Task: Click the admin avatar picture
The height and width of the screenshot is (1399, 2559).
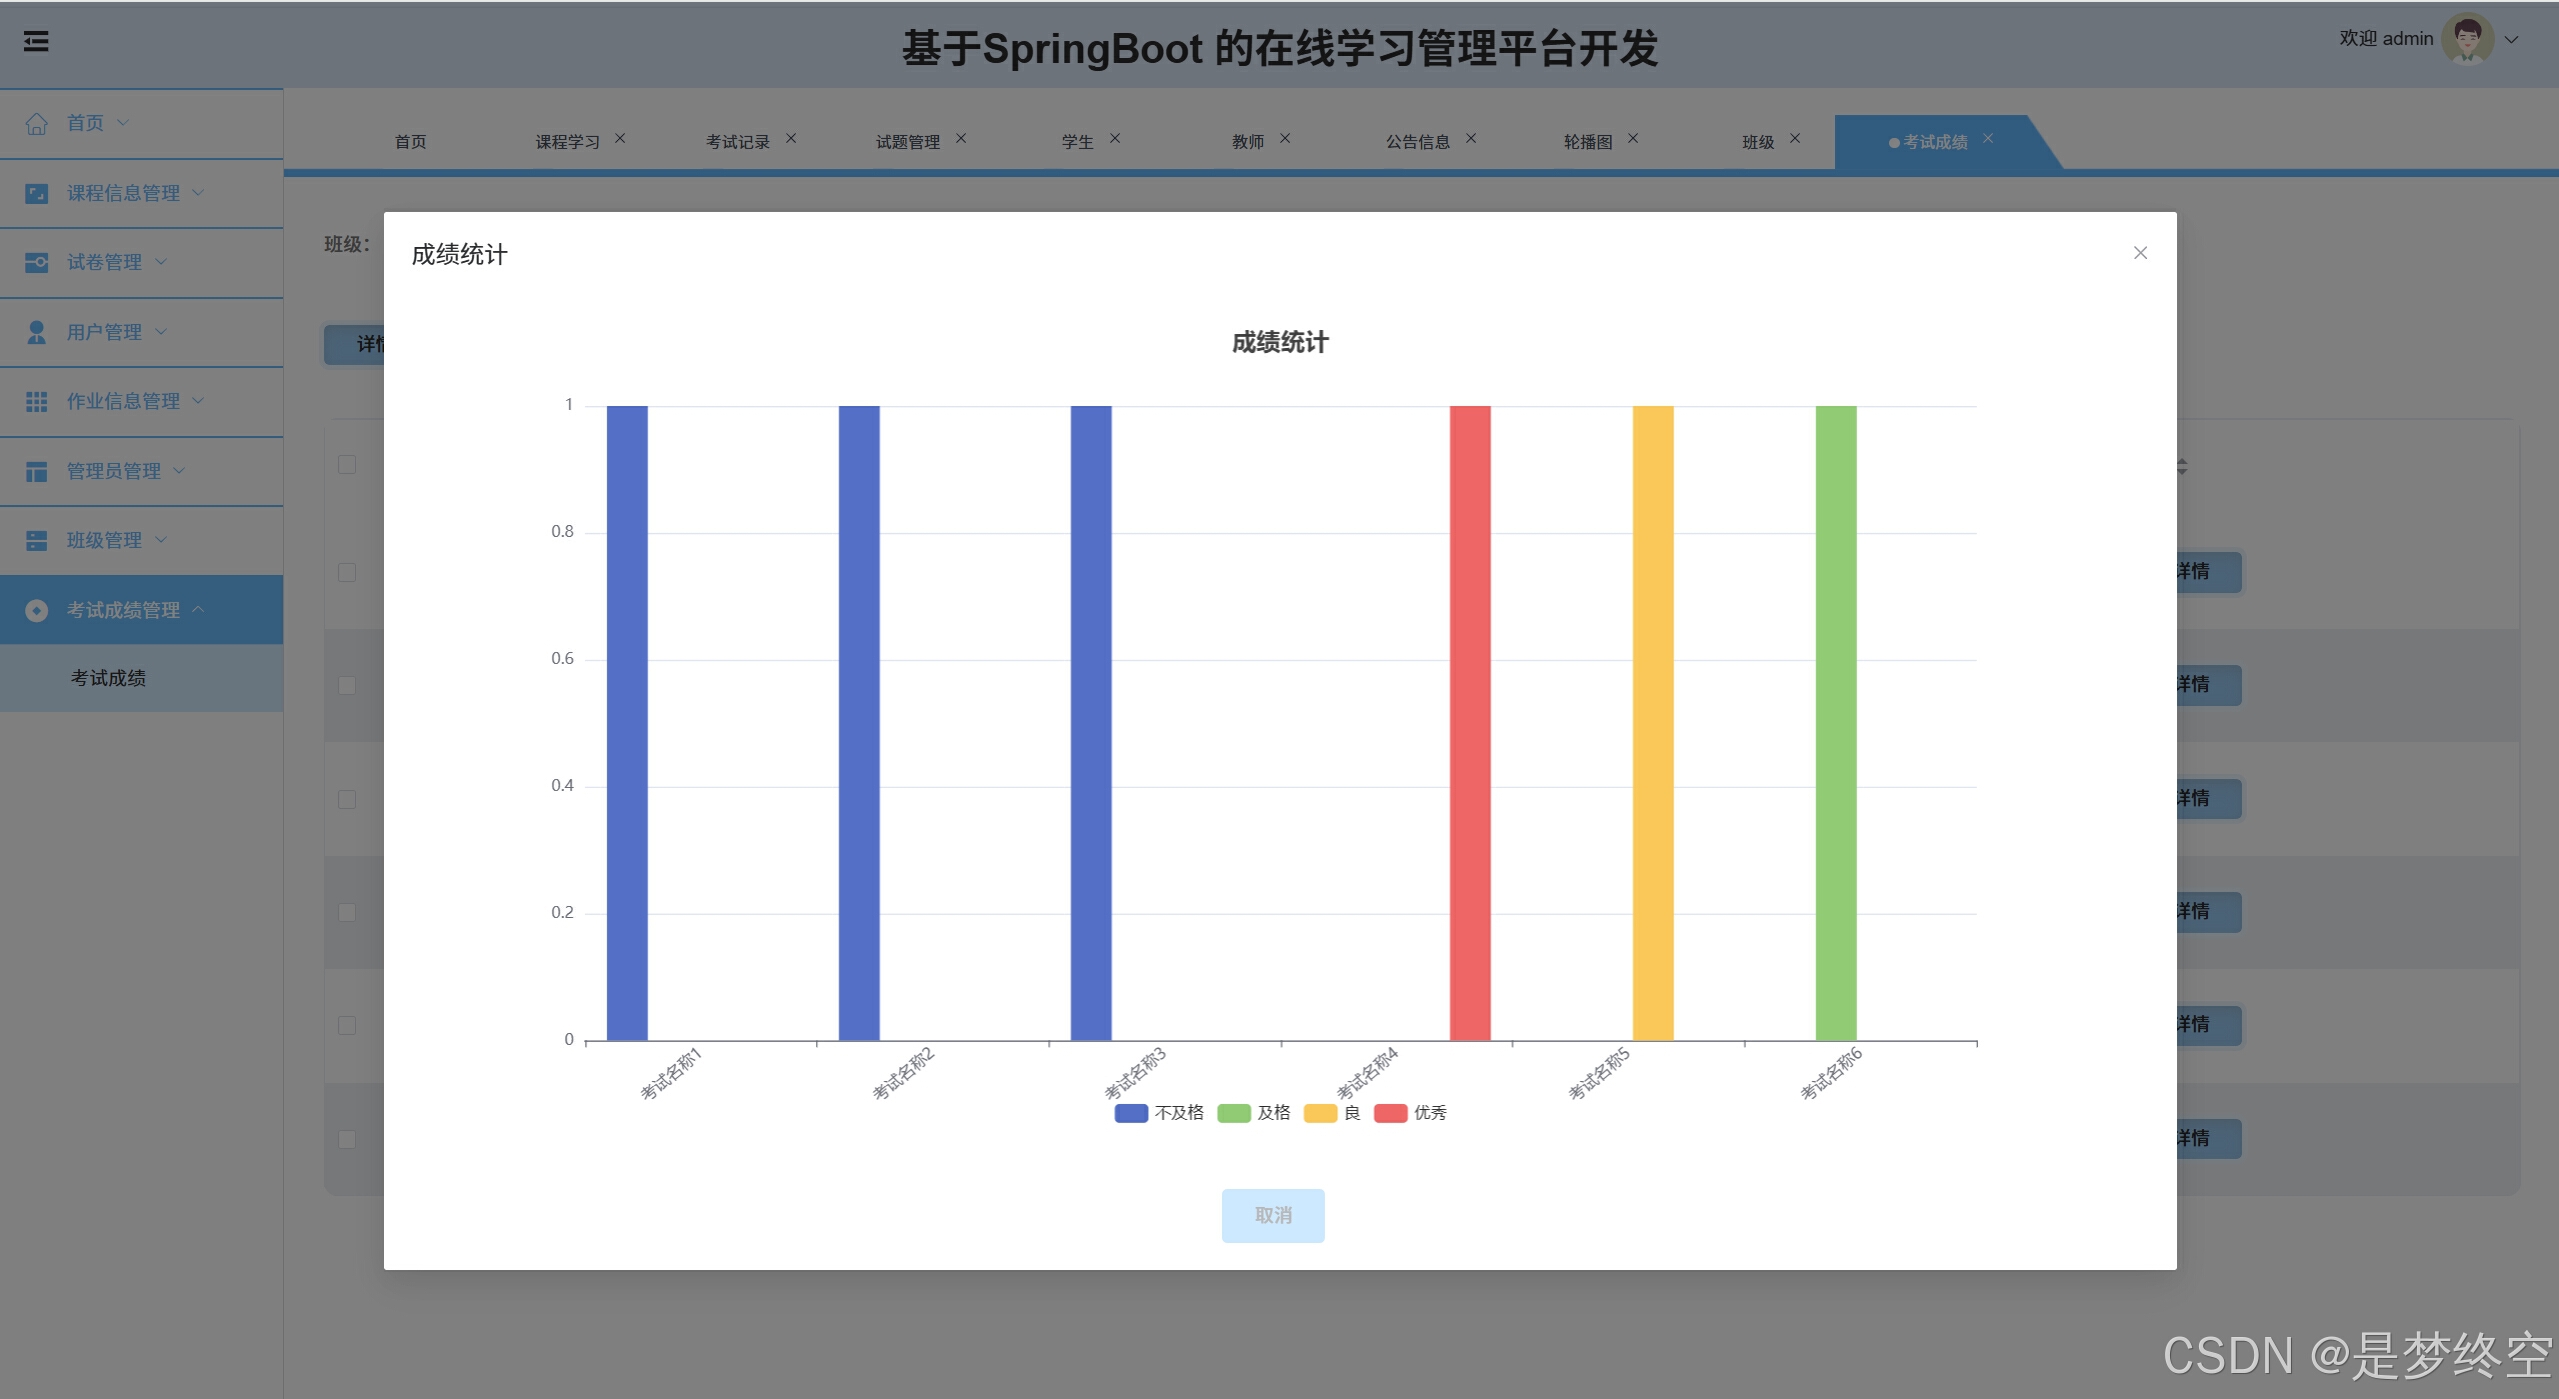Action: tap(2466, 39)
